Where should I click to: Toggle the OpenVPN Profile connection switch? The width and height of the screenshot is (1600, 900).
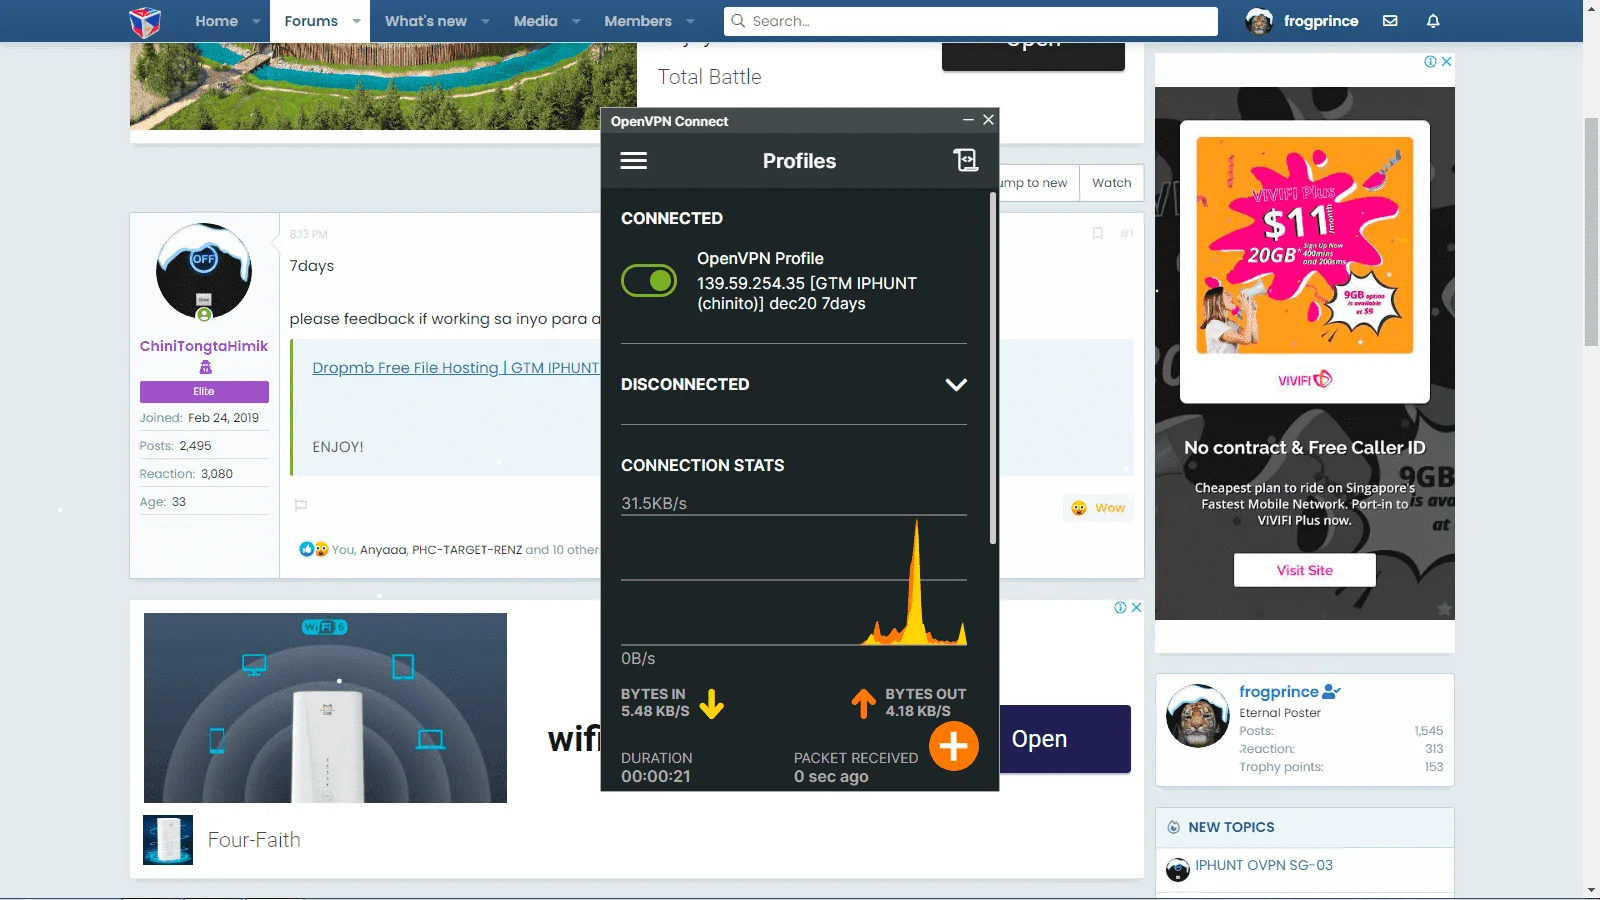(649, 281)
